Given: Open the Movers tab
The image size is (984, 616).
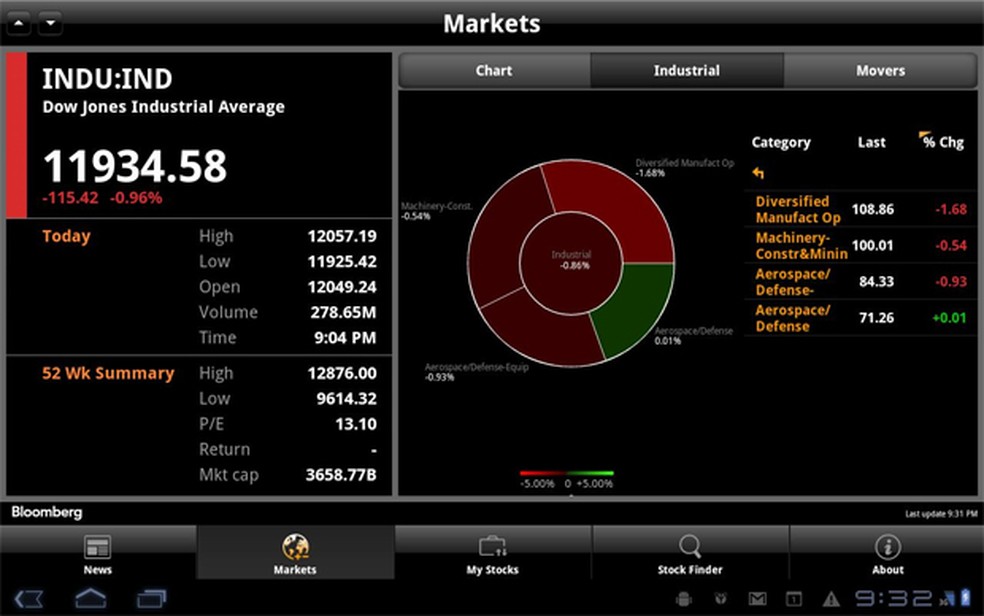Looking at the screenshot, I should click(880, 70).
